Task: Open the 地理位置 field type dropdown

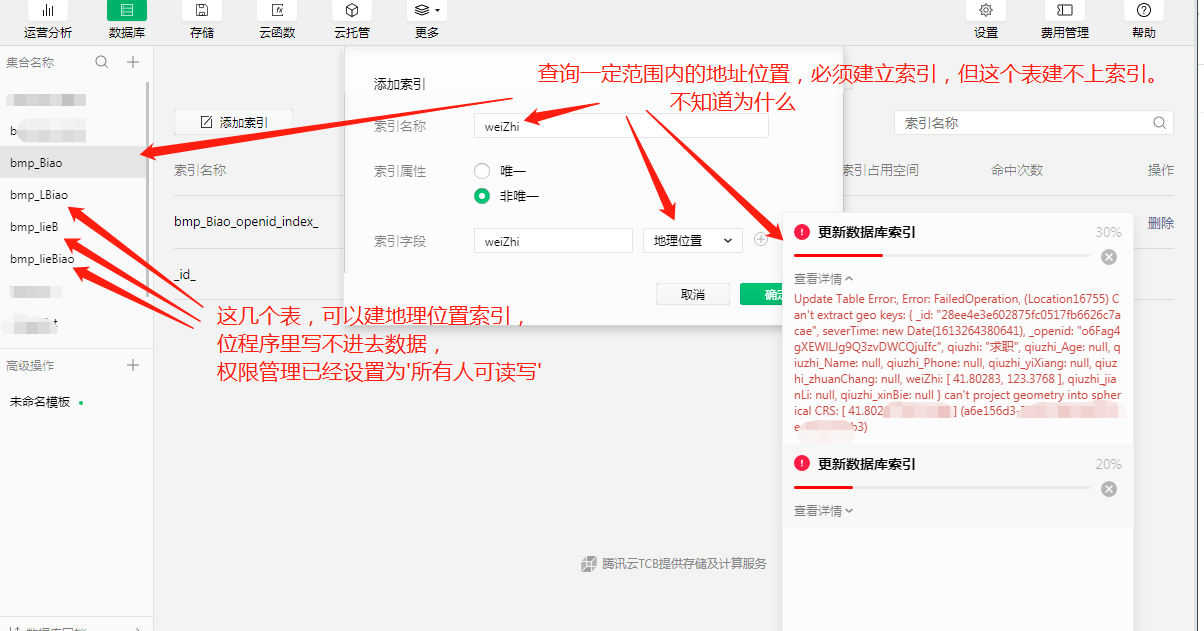Action: pyautogui.click(x=692, y=241)
